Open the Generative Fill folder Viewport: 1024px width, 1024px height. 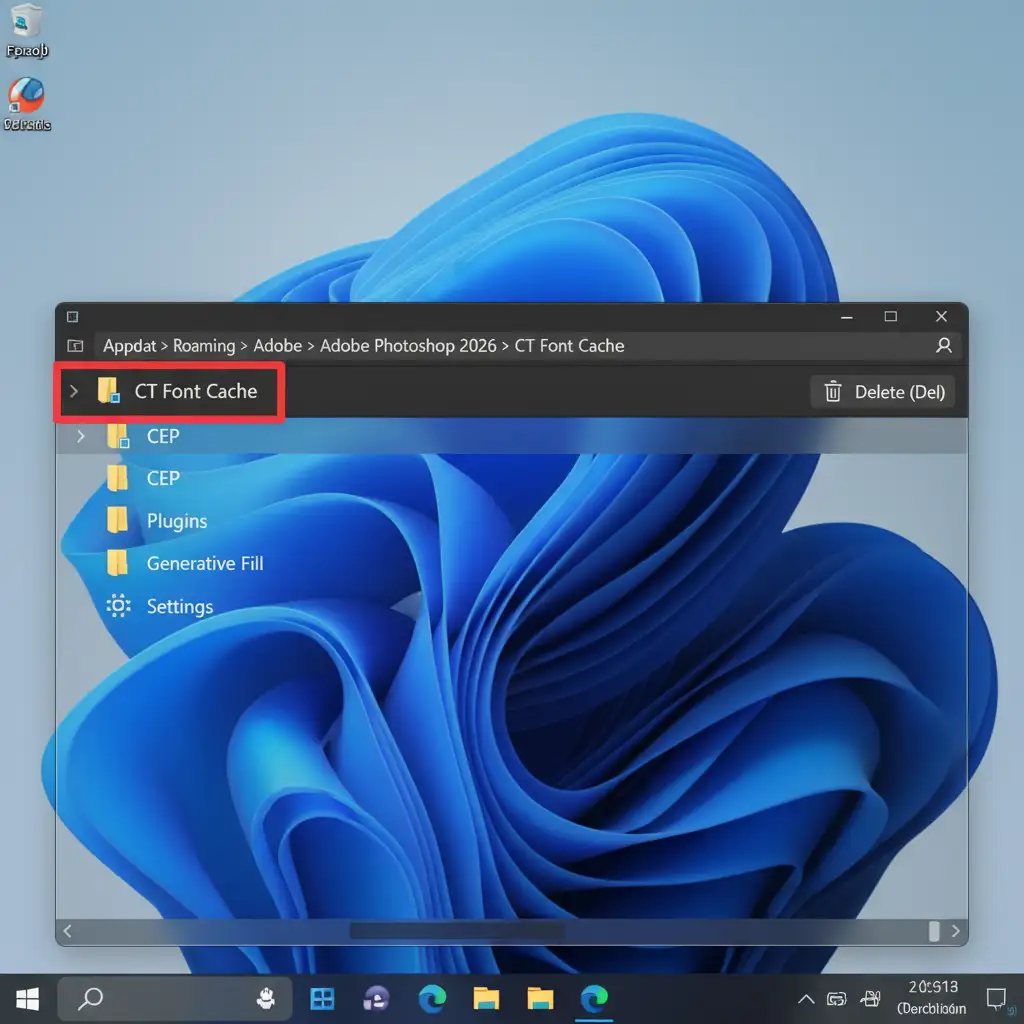click(x=204, y=564)
